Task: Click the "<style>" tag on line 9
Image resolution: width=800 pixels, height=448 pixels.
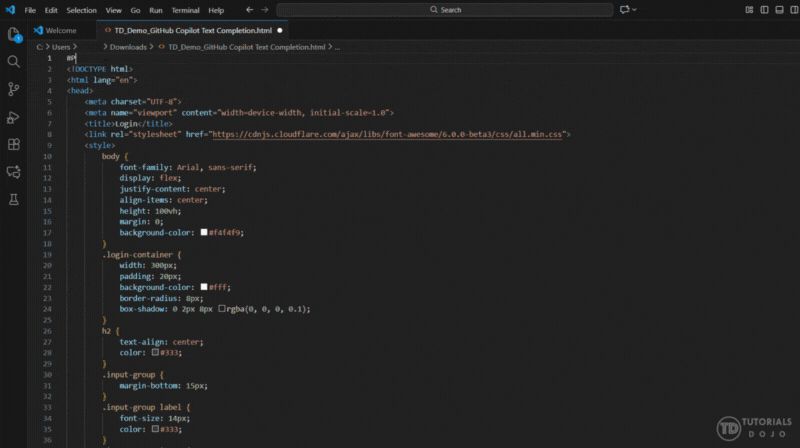Action: click(99, 145)
